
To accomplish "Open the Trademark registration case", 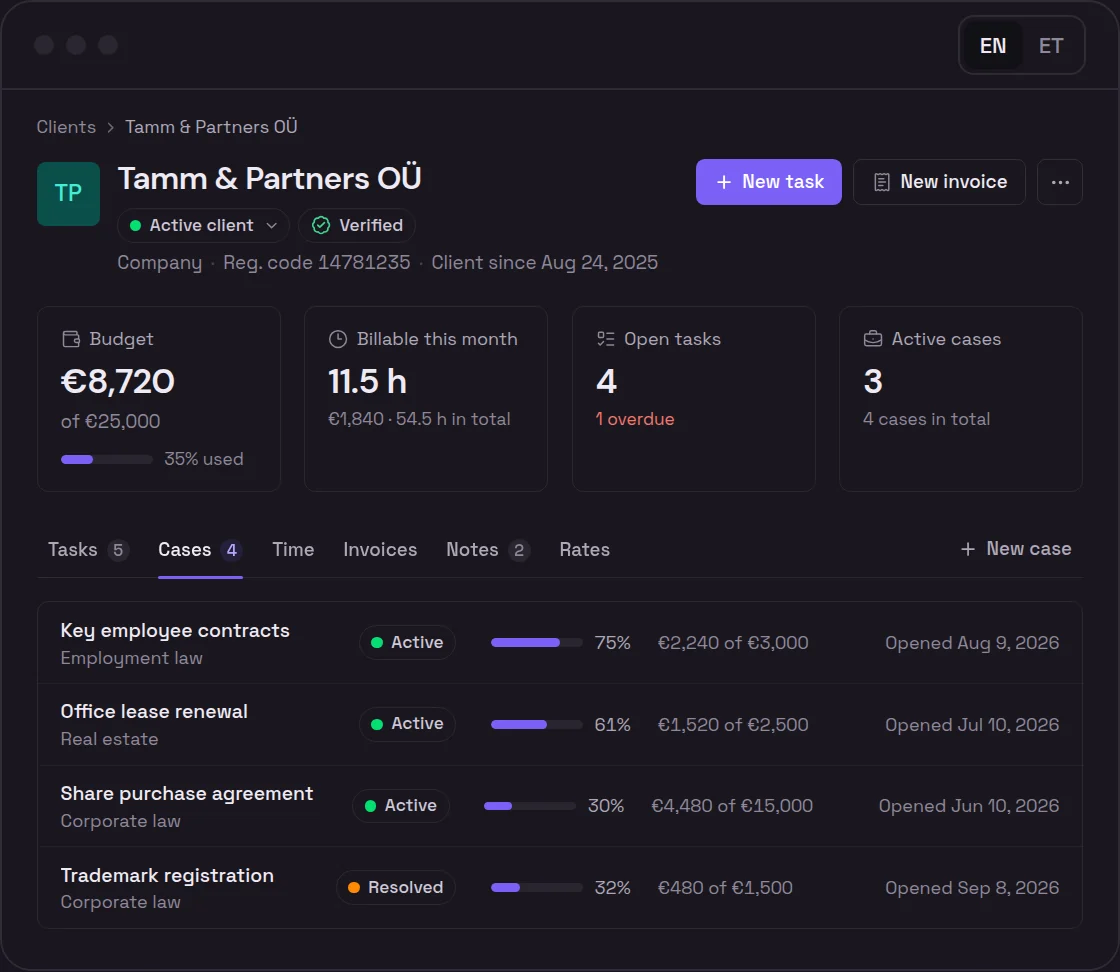I will [560, 888].
